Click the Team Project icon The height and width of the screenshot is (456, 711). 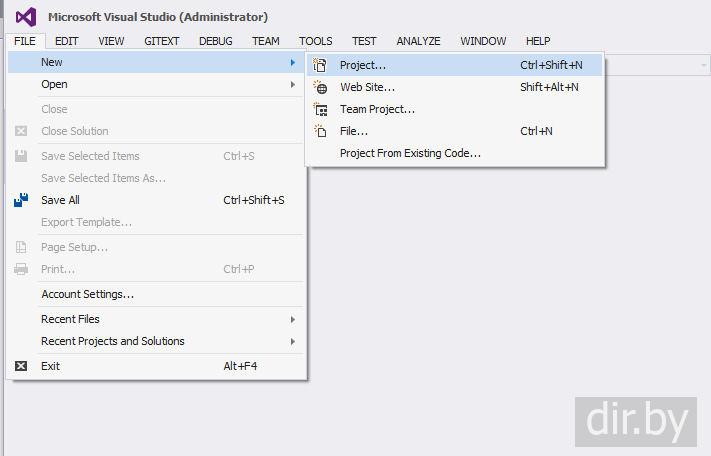pos(320,109)
